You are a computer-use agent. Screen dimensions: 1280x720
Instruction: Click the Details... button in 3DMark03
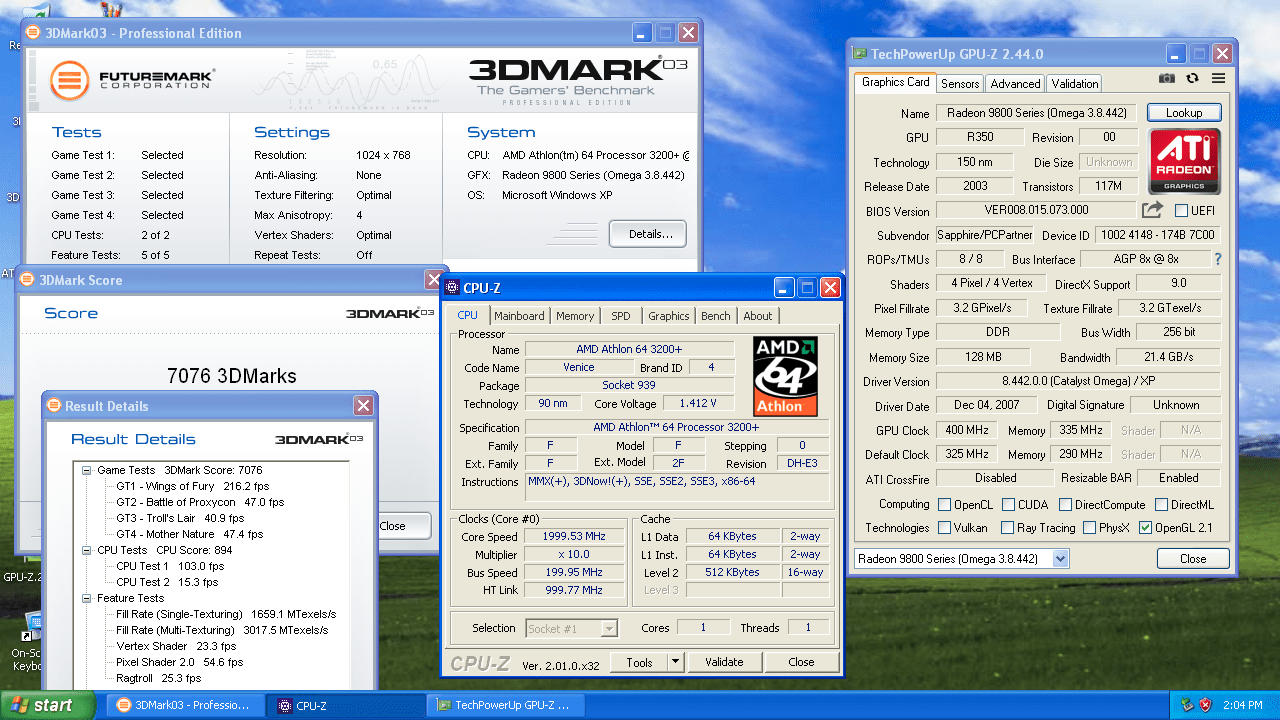[648, 234]
